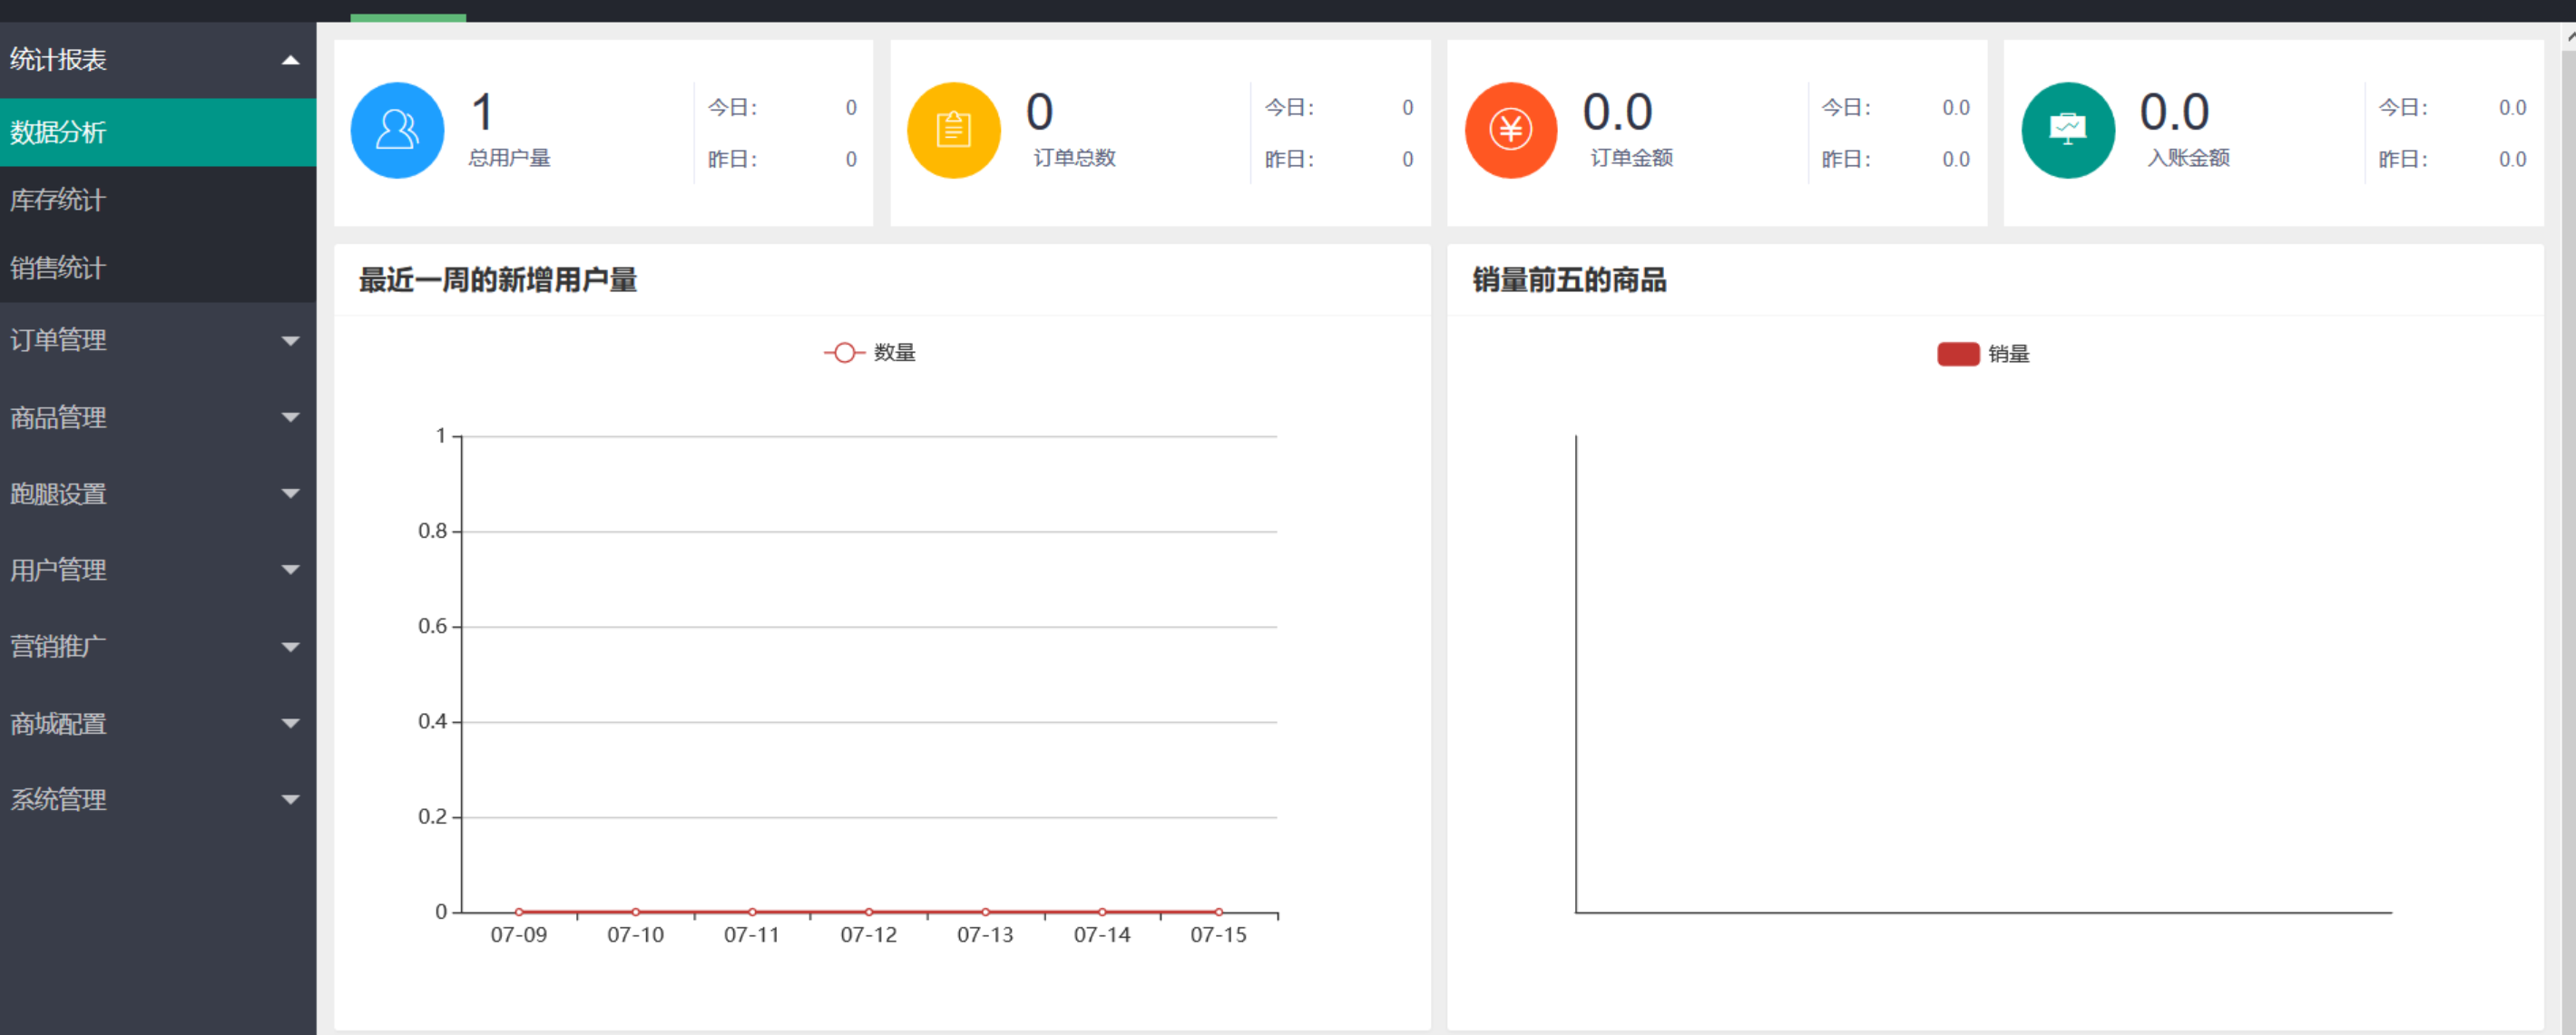Click the yellow order total clipboard icon
2576x1035 pixels.
click(953, 130)
